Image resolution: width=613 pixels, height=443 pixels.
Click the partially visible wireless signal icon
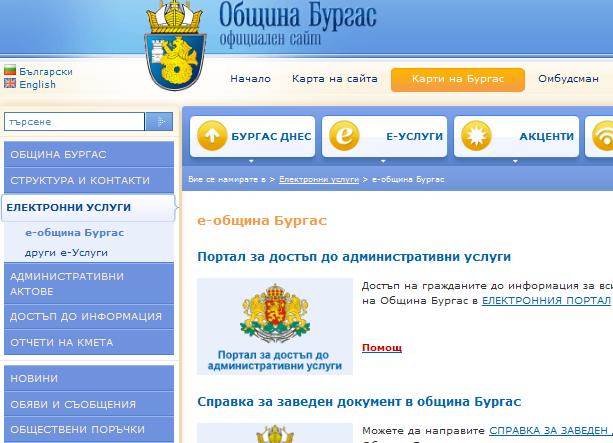coord(603,136)
